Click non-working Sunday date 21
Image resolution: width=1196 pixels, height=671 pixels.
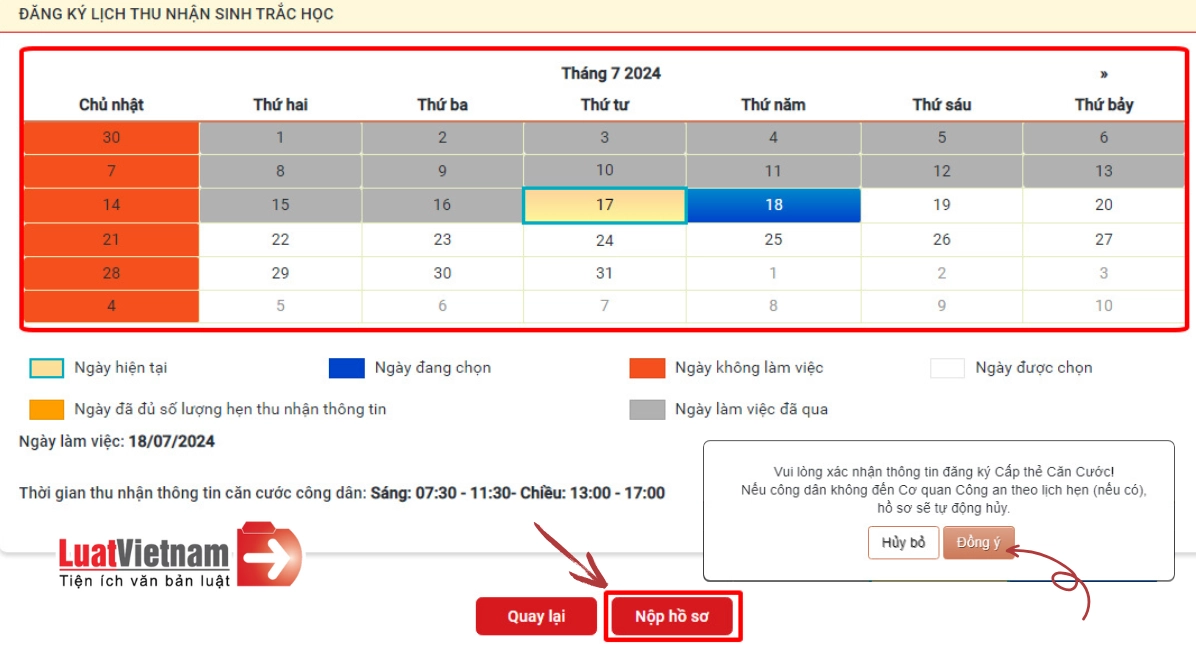click(x=111, y=239)
